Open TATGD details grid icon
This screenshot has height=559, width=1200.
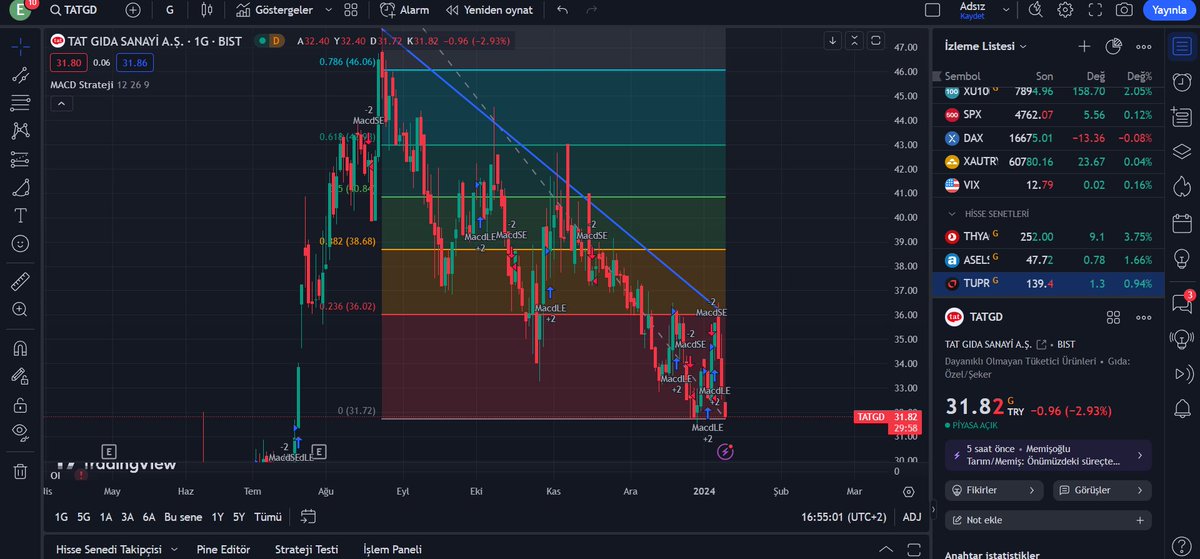point(1113,317)
